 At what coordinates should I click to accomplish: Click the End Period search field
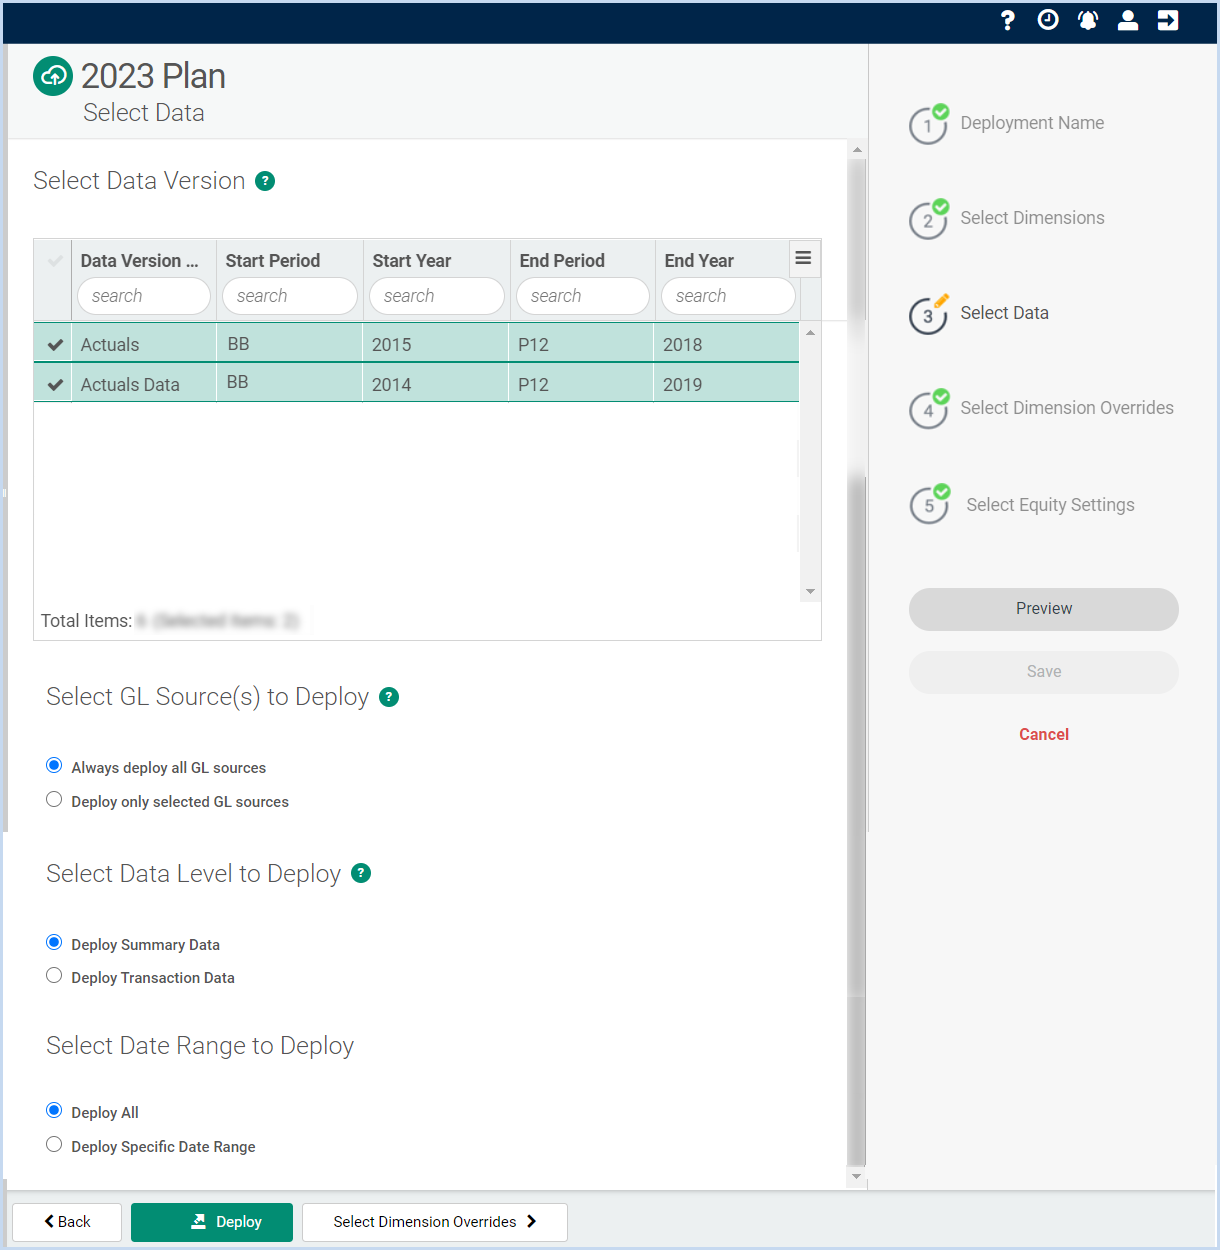pos(583,296)
